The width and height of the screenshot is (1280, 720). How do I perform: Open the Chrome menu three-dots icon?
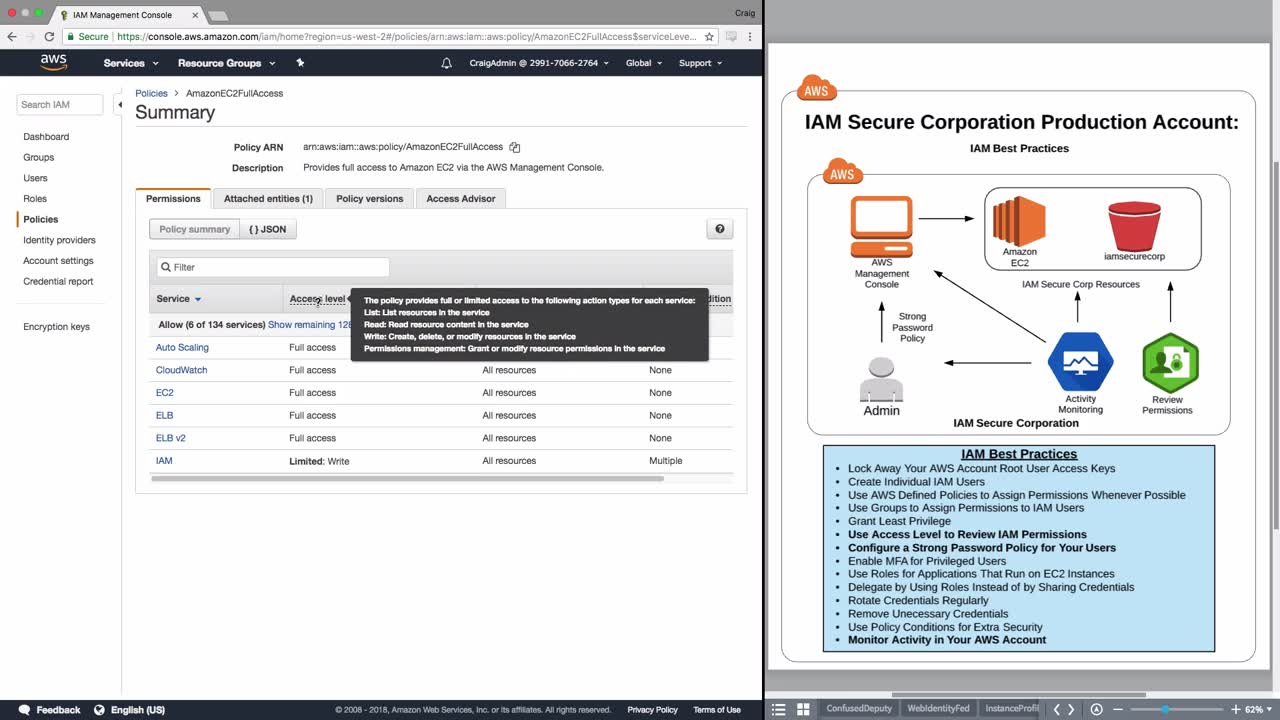[749, 36]
